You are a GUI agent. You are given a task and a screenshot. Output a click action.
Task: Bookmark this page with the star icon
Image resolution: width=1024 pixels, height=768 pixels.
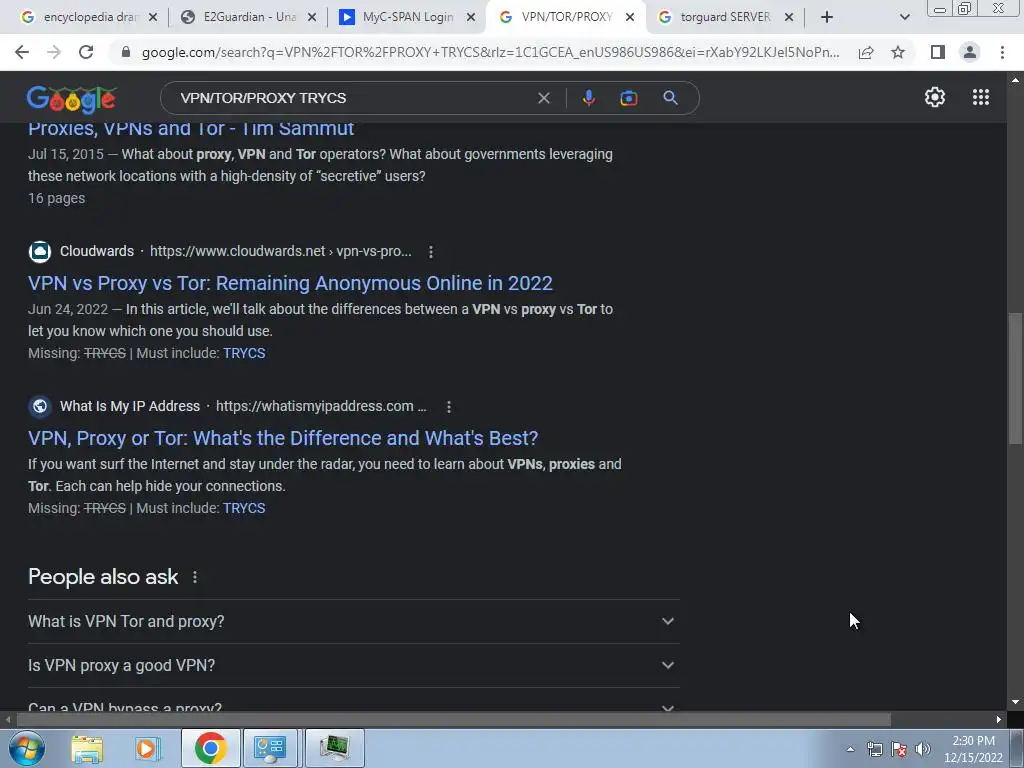click(898, 52)
